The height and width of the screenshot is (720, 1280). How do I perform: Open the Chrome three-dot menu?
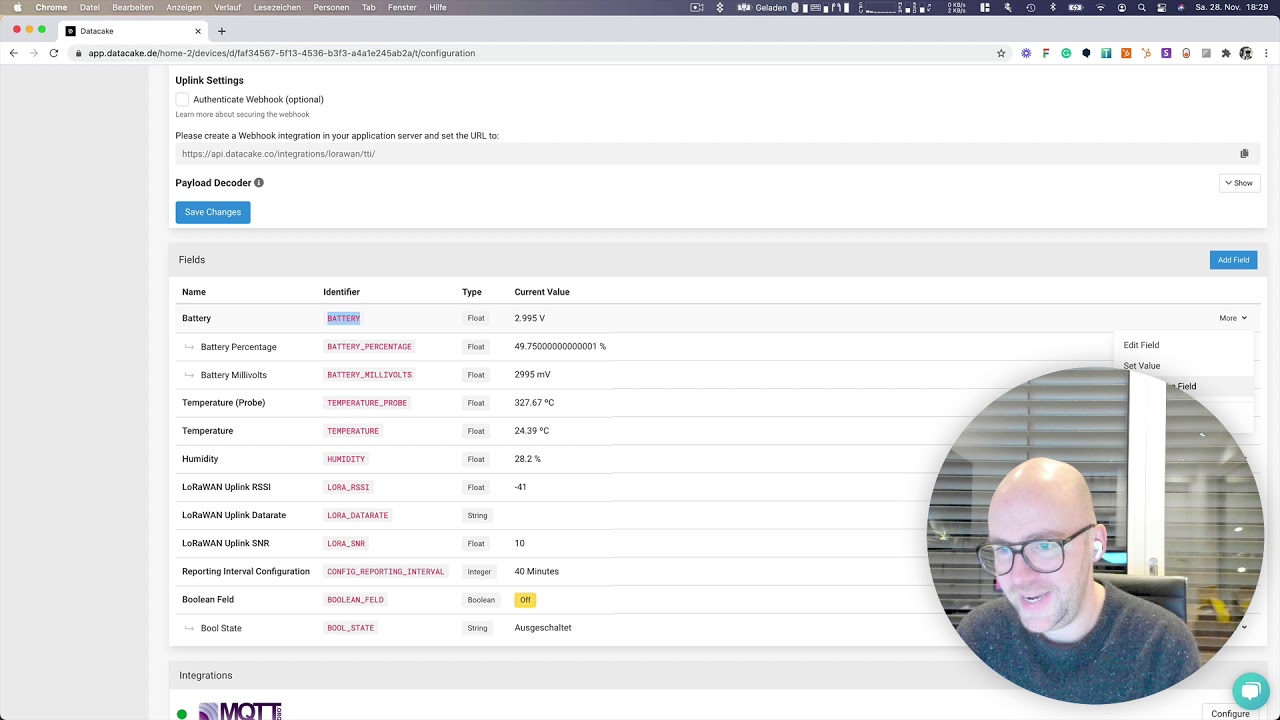pyautogui.click(x=1265, y=53)
